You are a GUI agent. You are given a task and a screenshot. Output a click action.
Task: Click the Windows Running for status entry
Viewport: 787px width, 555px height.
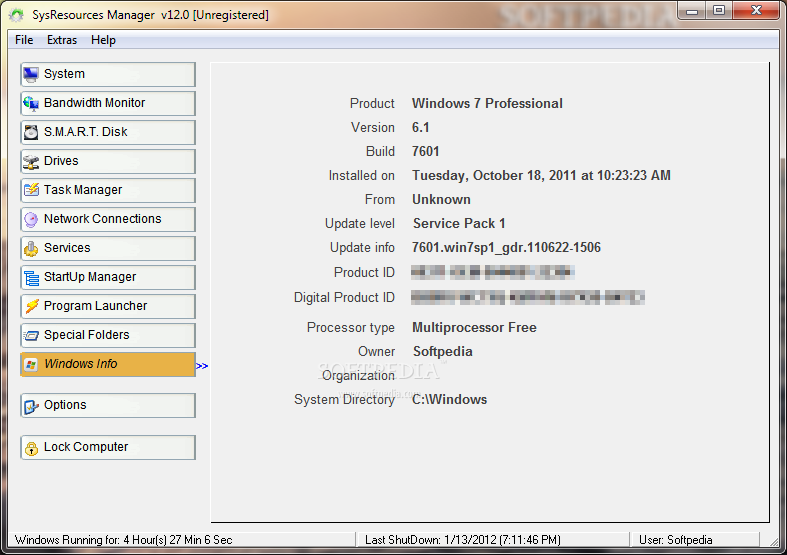pos(123,540)
